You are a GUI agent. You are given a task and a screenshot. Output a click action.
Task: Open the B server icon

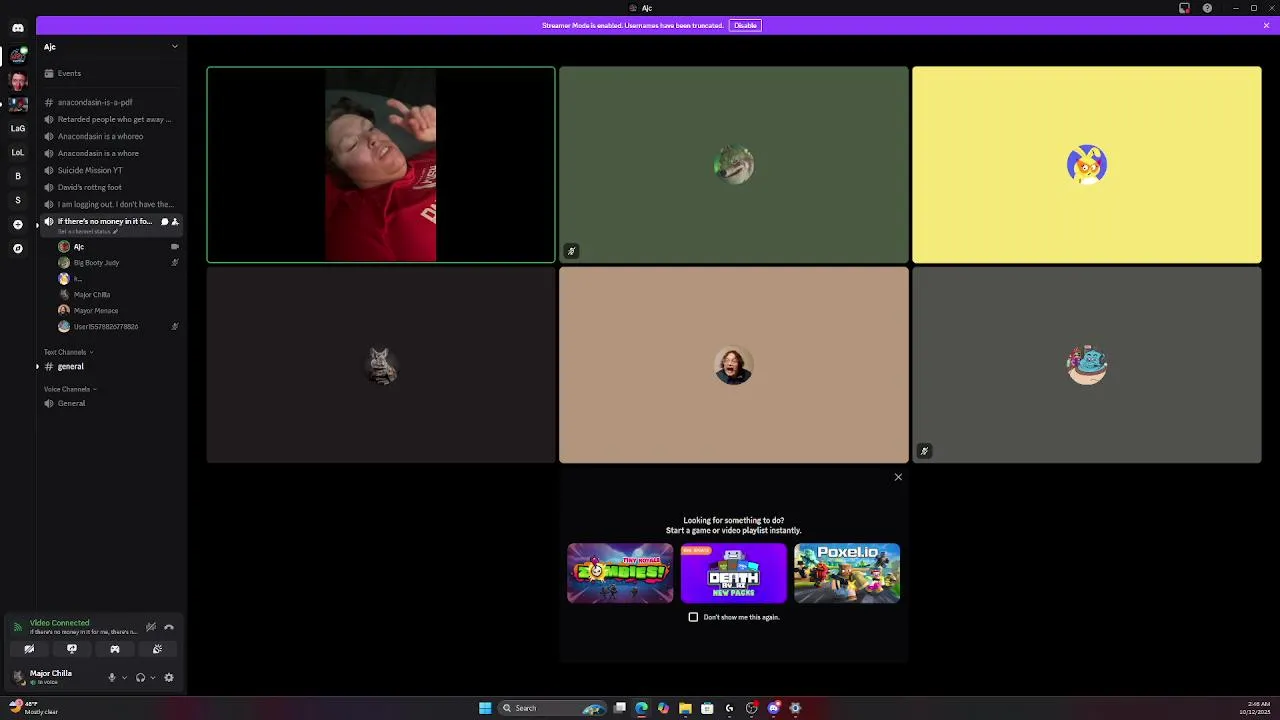coord(18,176)
